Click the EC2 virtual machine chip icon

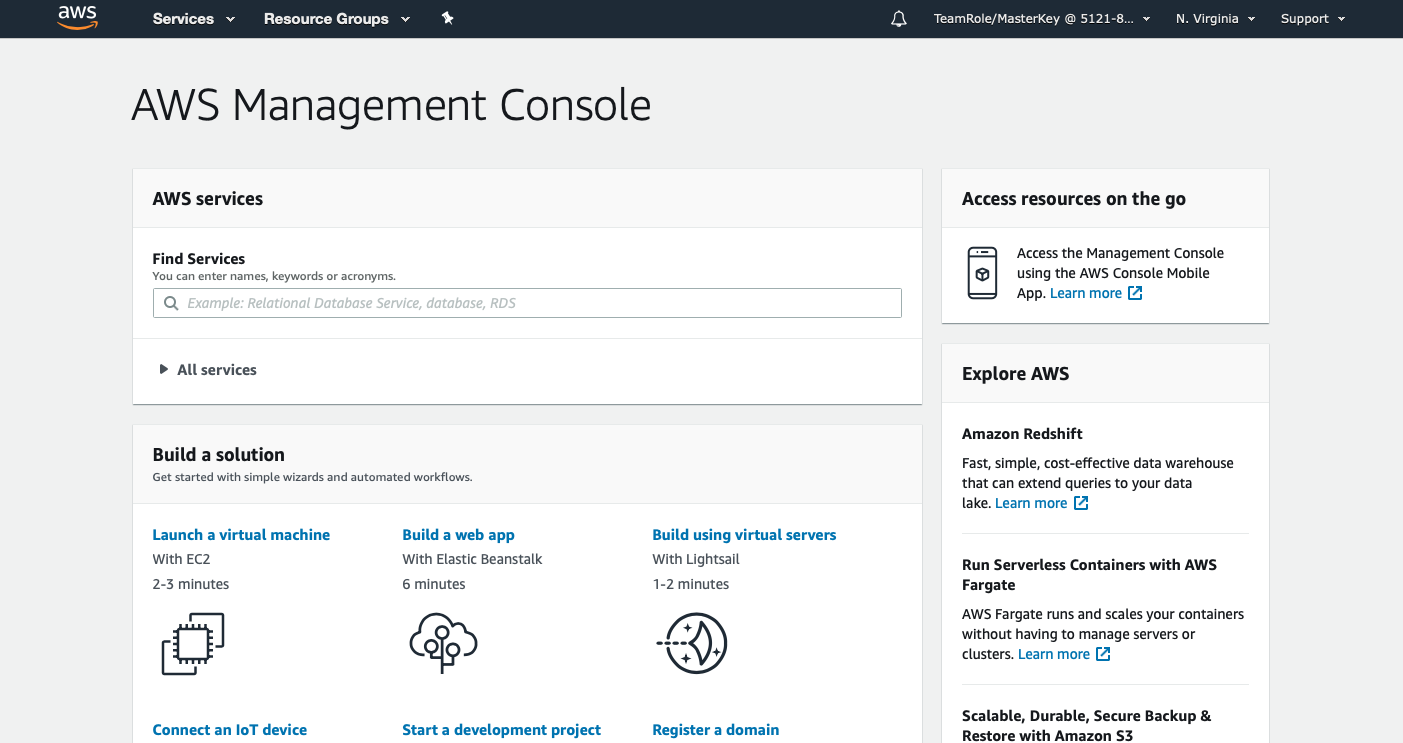tap(193, 643)
